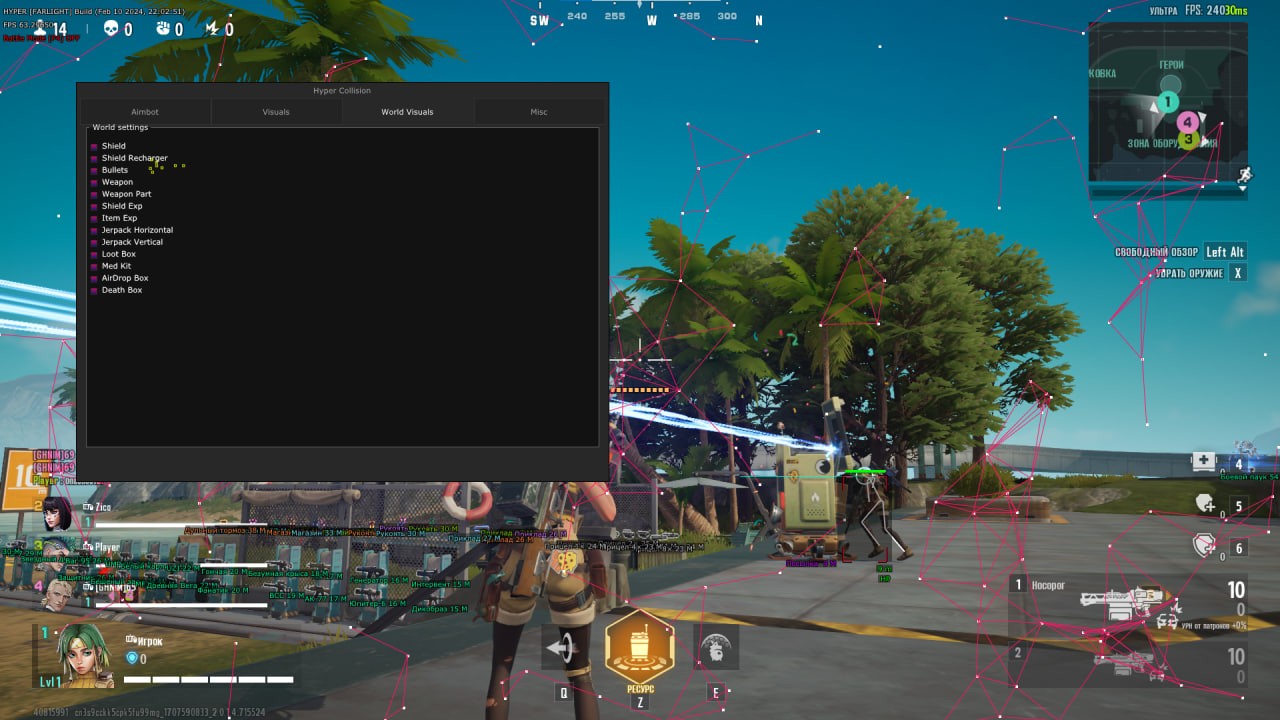1280x720 pixels.
Task: Click the minimap in the top corner
Action: [x=1167, y=105]
